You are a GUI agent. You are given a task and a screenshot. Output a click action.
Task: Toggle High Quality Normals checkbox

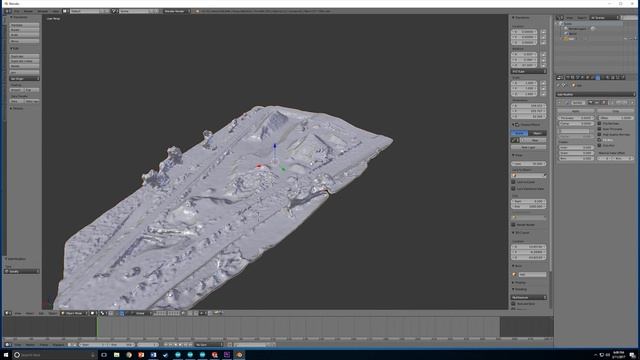pos(599,134)
